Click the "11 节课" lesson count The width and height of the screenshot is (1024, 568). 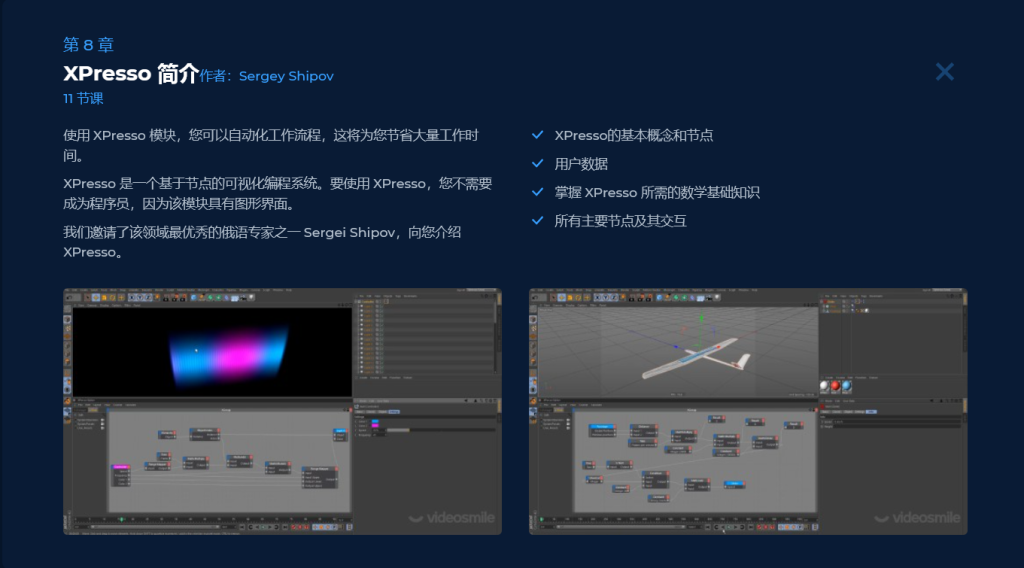[83, 99]
